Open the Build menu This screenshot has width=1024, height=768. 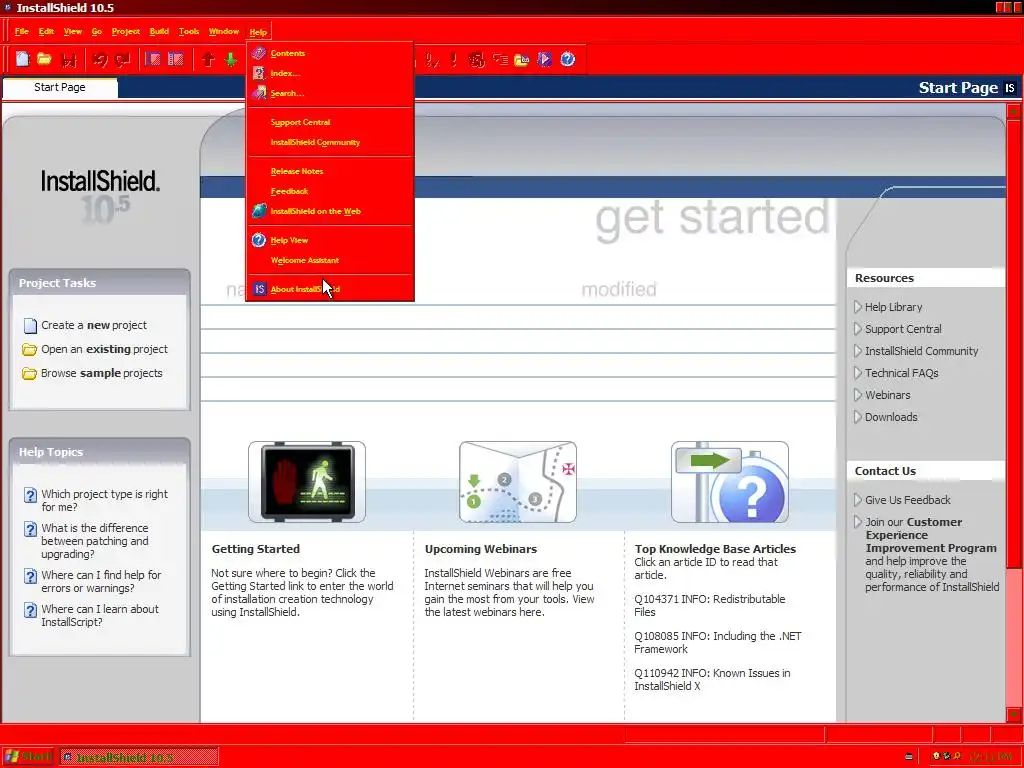pos(159,31)
